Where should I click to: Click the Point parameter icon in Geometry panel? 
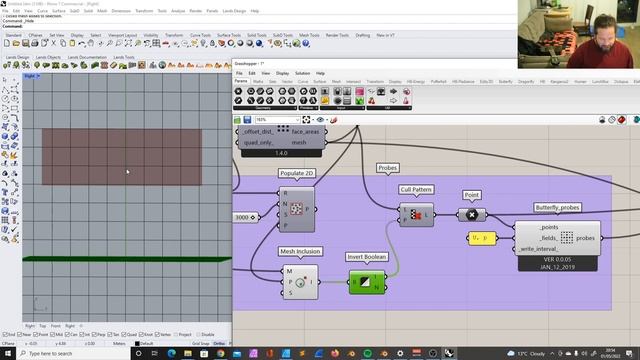point(238,91)
